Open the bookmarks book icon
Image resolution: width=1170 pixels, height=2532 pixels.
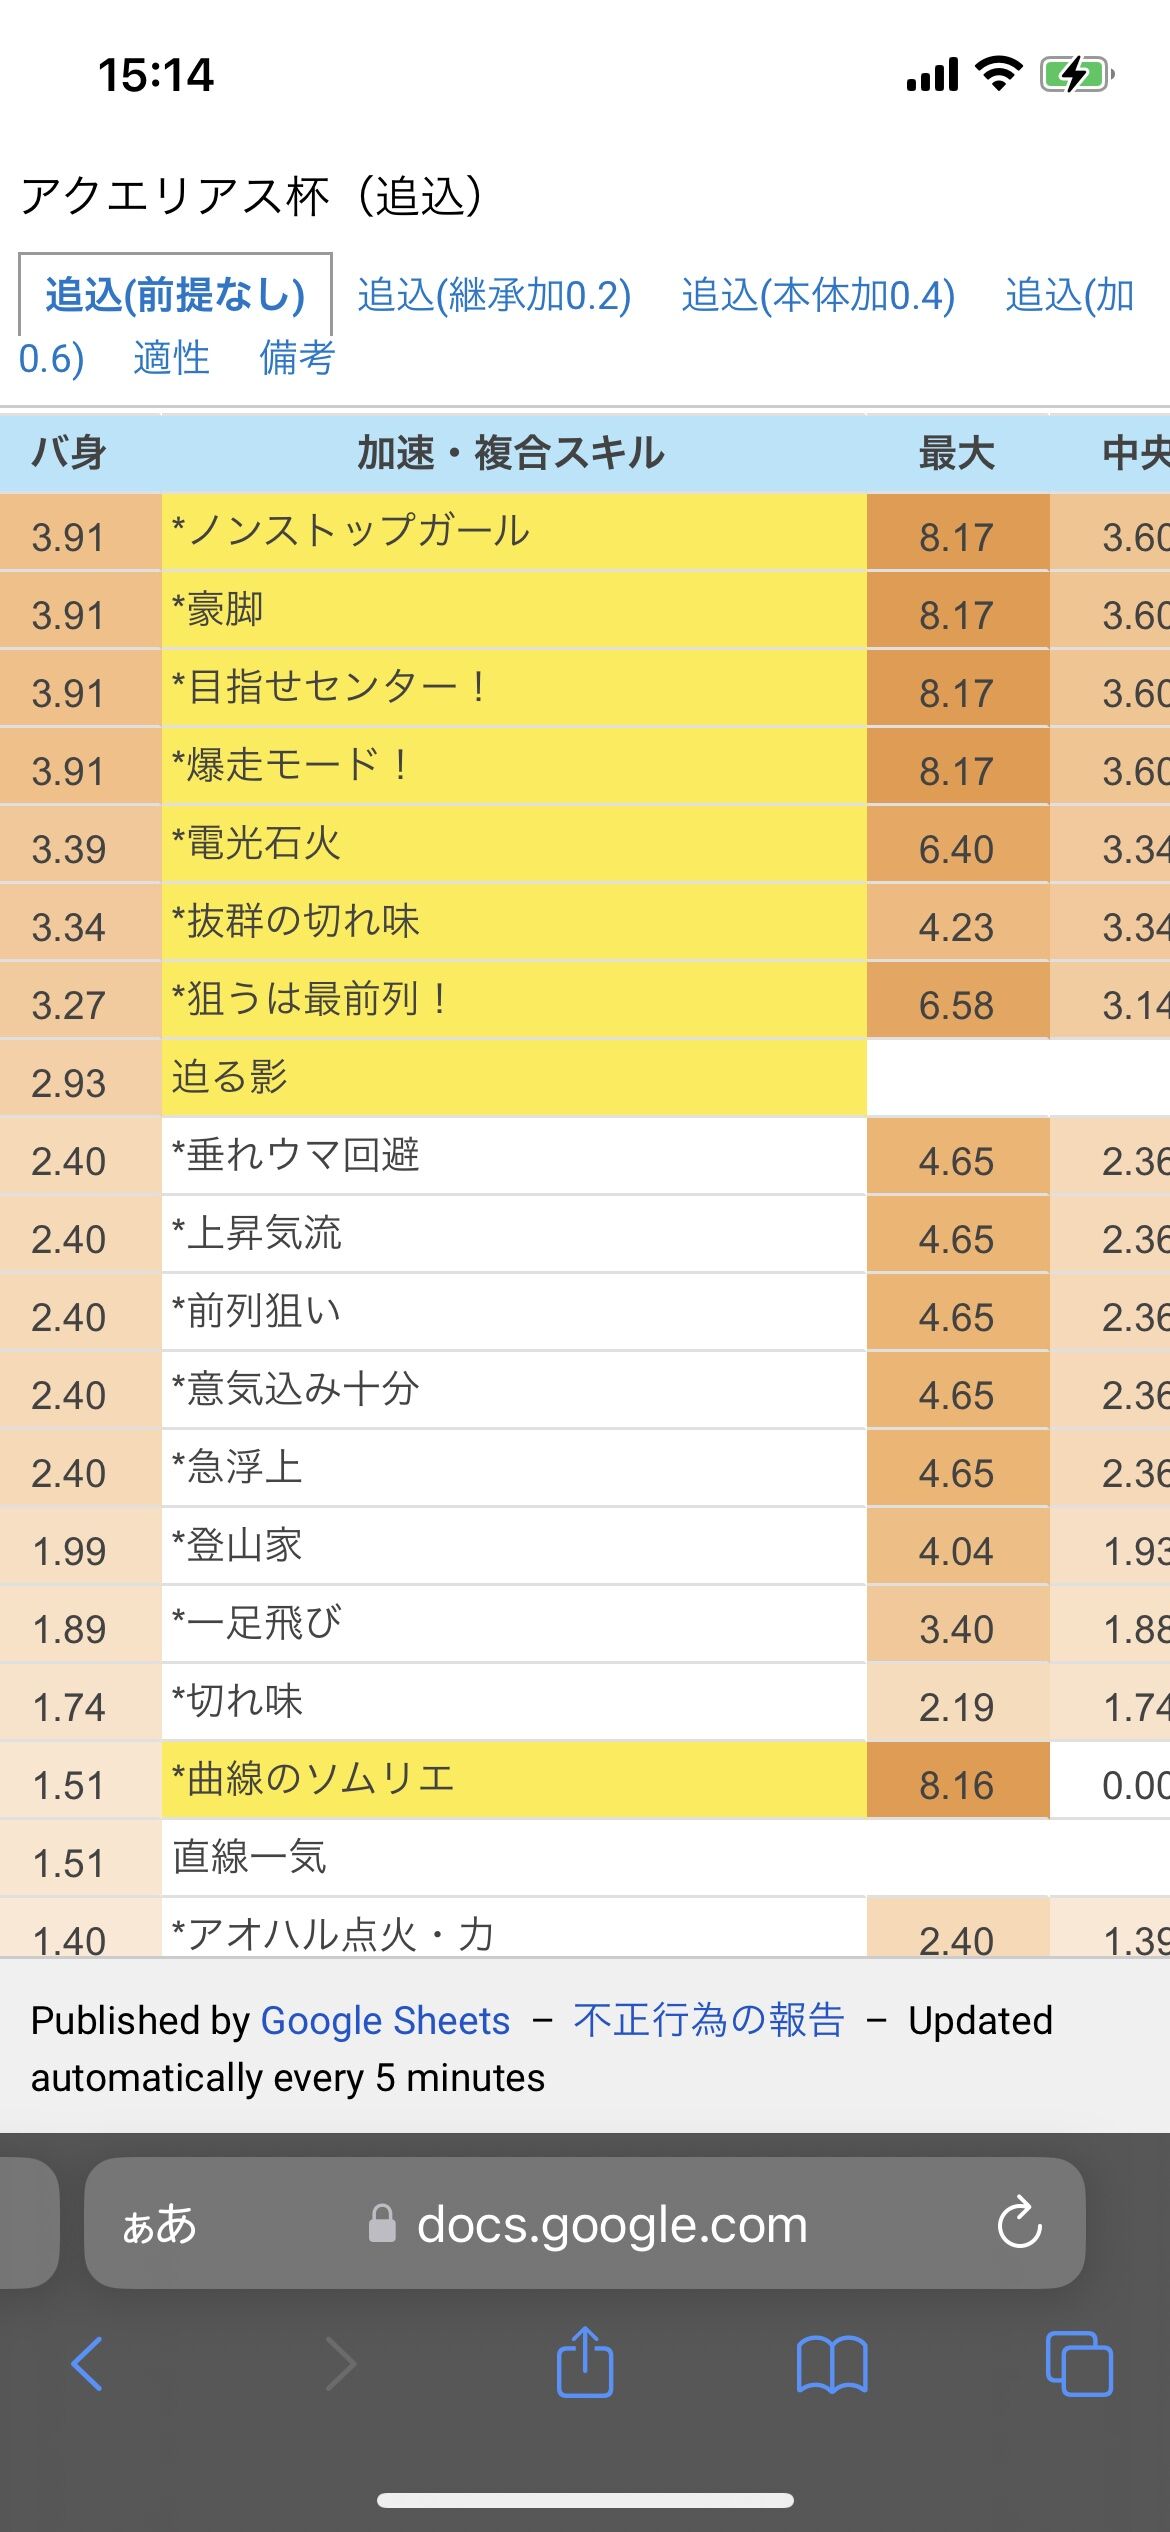831,2363
